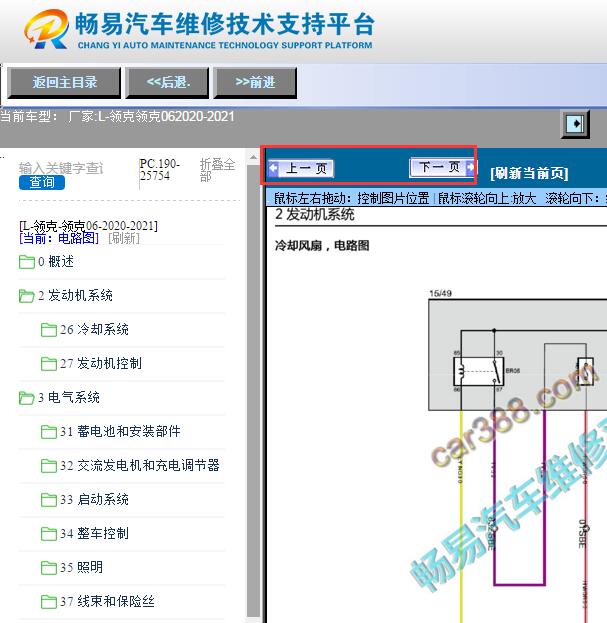The width and height of the screenshot is (607, 623).
Task: Open the 33 启动系统 folder icon
Action: click(49, 500)
